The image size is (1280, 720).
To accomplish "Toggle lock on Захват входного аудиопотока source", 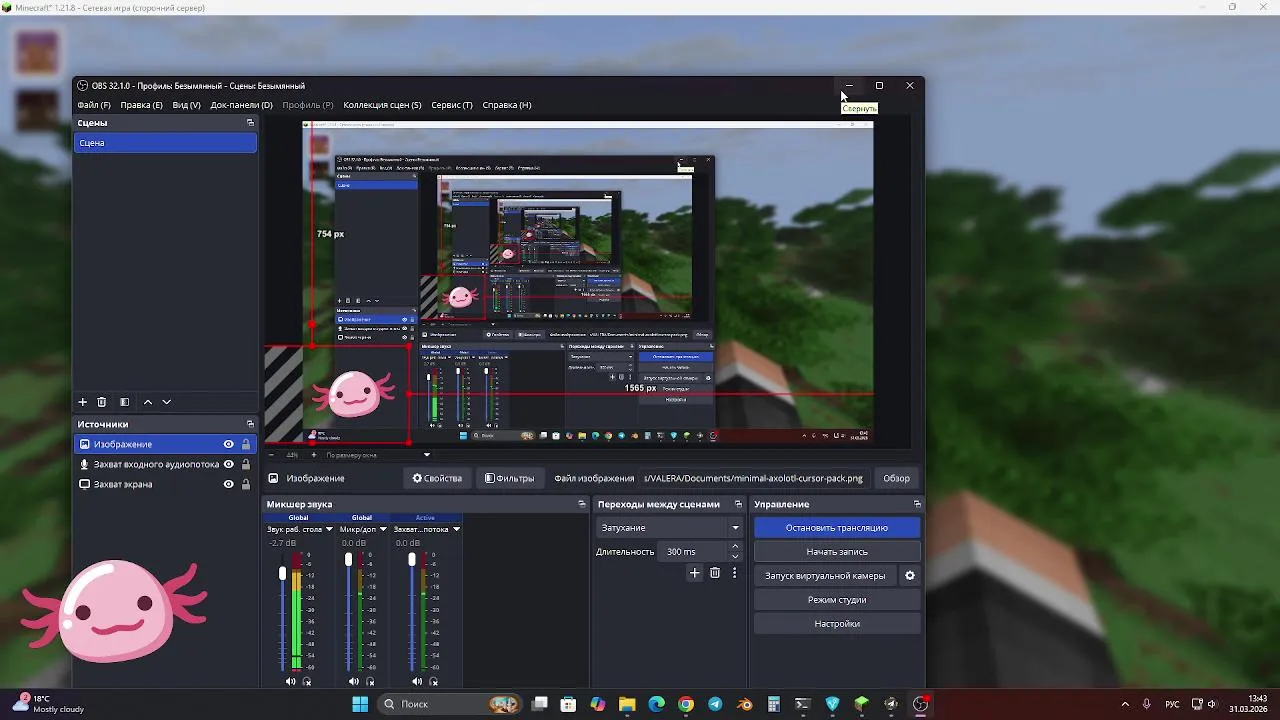I will 245,464.
